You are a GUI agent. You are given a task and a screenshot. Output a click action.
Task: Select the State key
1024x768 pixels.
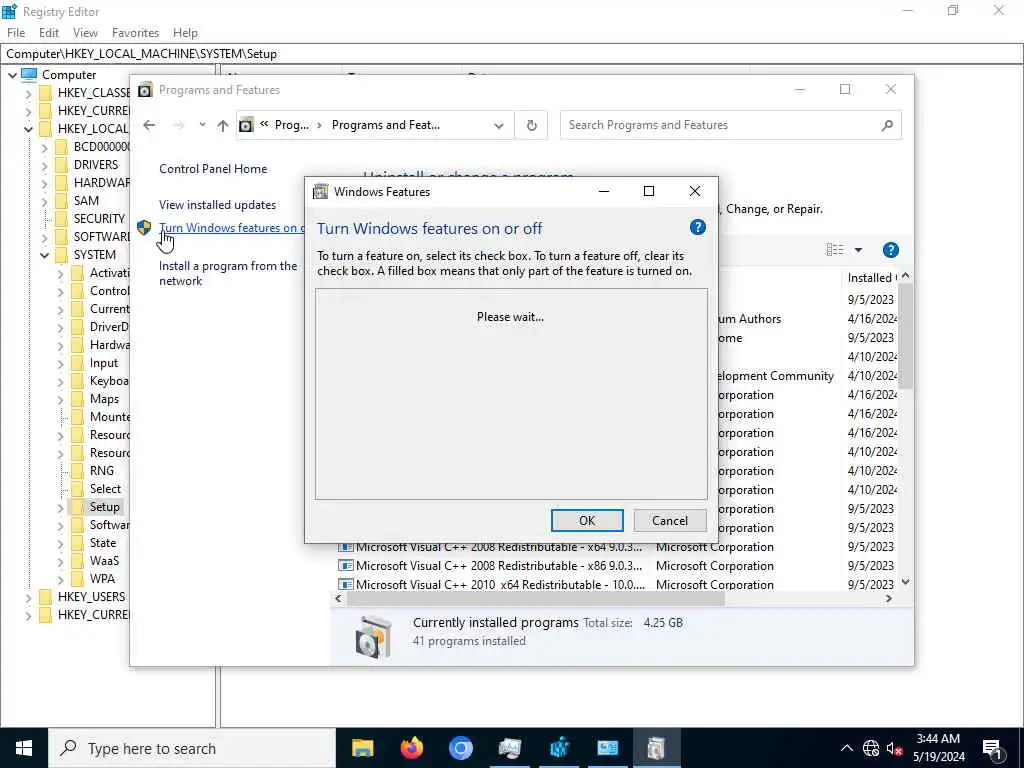(103, 543)
